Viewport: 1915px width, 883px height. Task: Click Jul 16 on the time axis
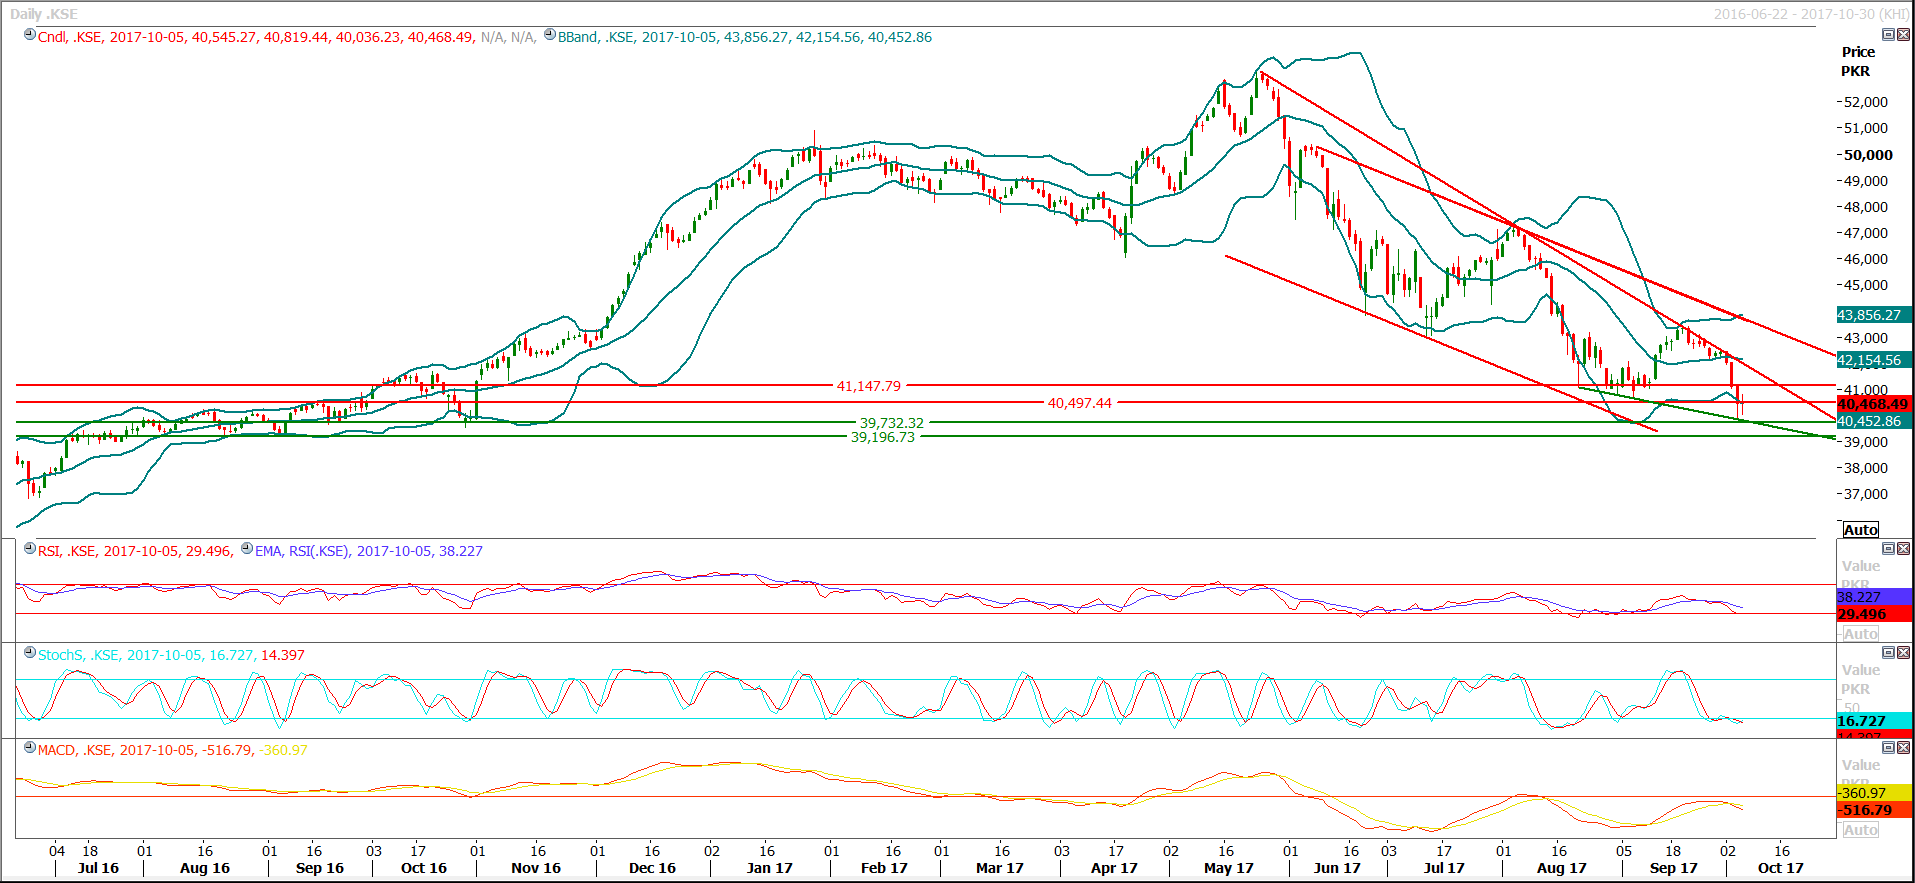(x=98, y=868)
